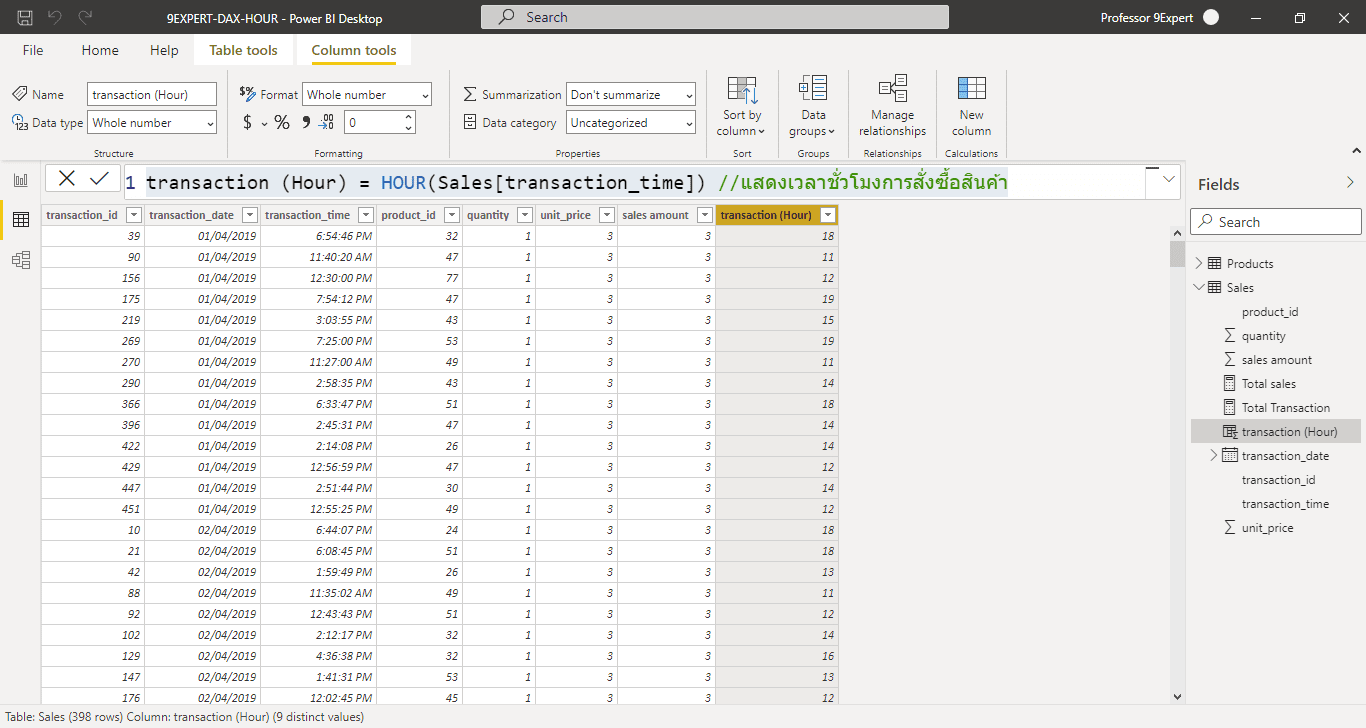The width and height of the screenshot is (1366, 728).
Task: Apply percentage format
Action: 282,123
